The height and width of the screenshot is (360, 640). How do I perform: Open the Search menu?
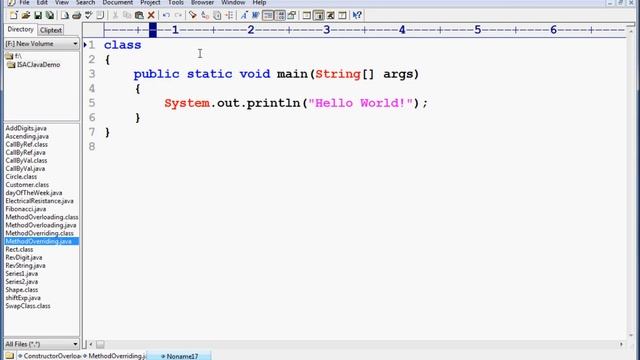(x=85, y=2)
